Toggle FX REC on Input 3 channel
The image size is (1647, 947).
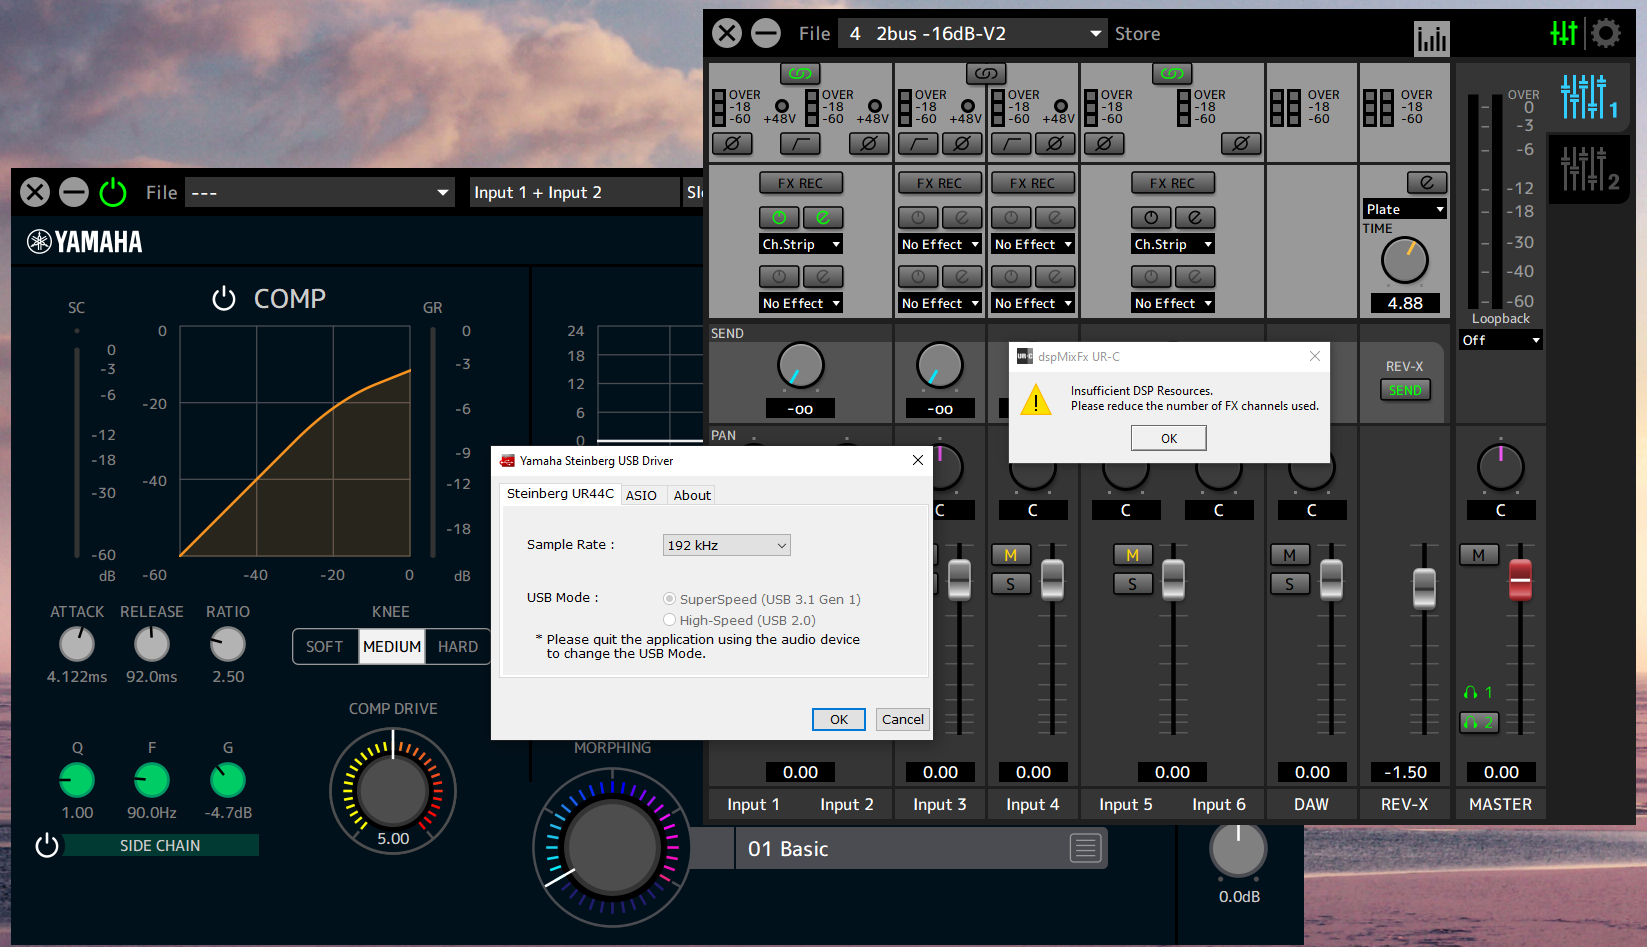(x=939, y=183)
